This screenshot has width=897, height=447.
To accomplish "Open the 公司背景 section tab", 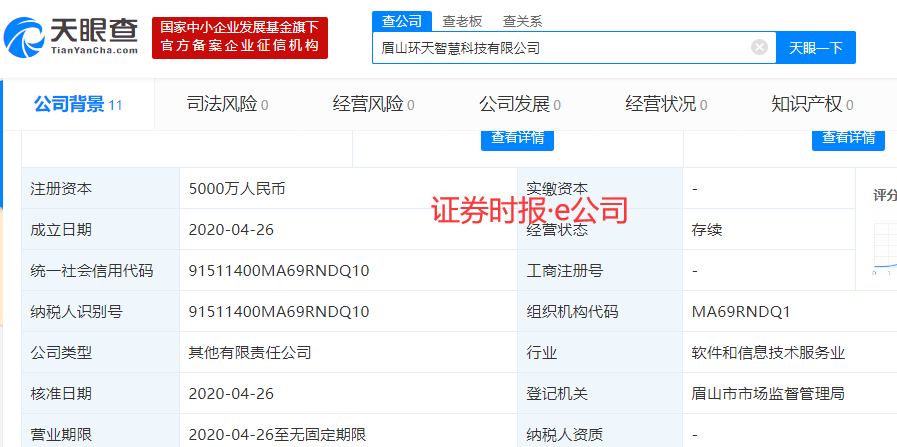I will [78, 104].
